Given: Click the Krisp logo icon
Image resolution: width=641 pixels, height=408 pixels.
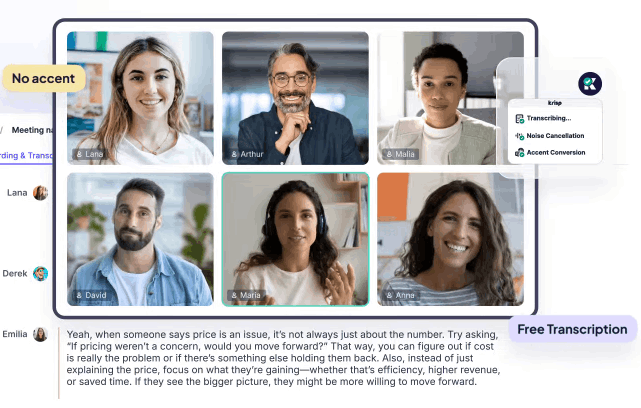Looking at the screenshot, I should coord(589,83).
